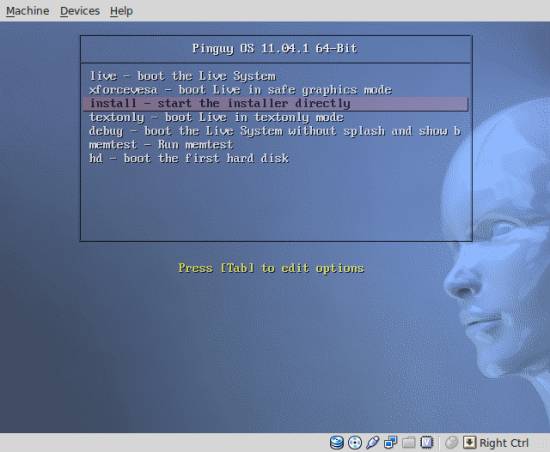The width and height of the screenshot is (550, 452).
Task: Click the network adapters status icon
Action: click(390, 443)
